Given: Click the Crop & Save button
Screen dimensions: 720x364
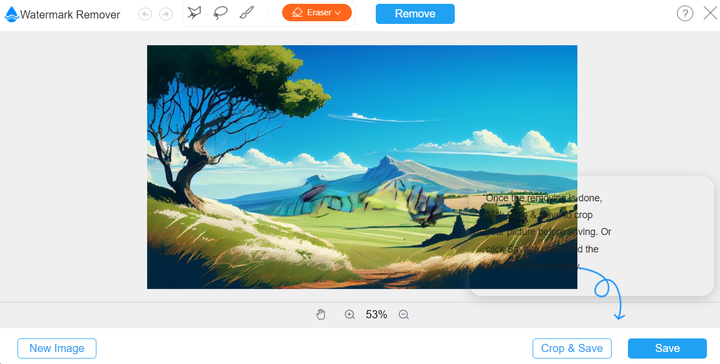Looking at the screenshot, I should click(x=572, y=348).
